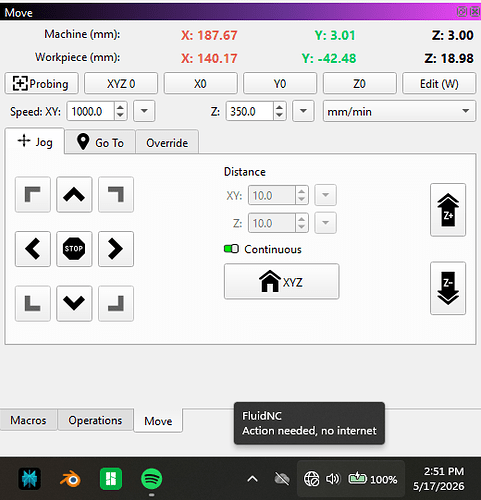
Task: Undock the Move panel via float icon
Action: 461,12
